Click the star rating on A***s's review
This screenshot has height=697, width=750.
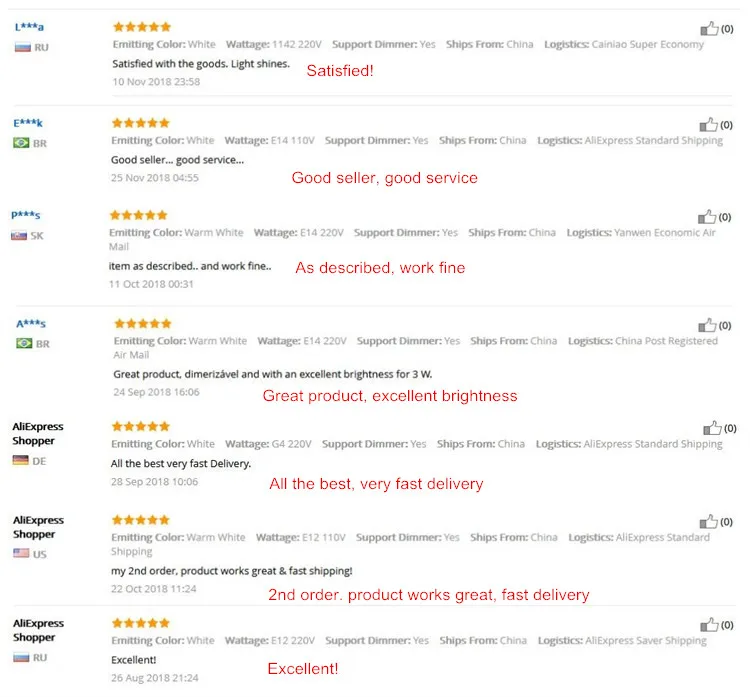pyautogui.click(x=143, y=324)
